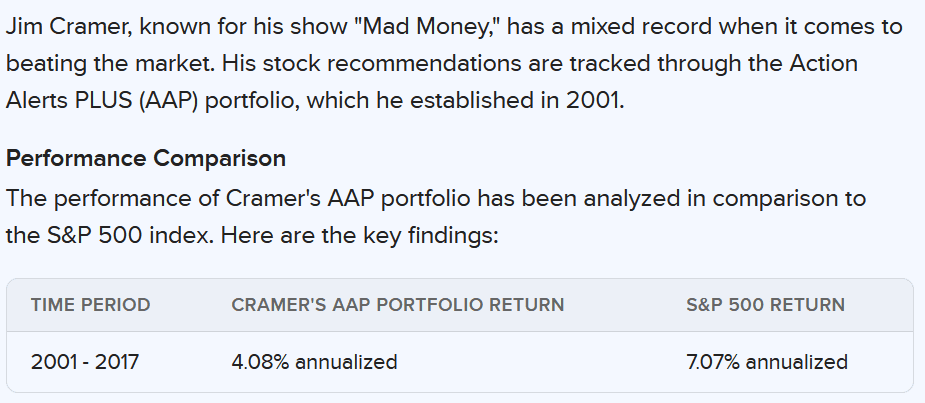This screenshot has height=403, width=925.
Task: Click the "7.07% annualized" cell
Action: pos(767,361)
